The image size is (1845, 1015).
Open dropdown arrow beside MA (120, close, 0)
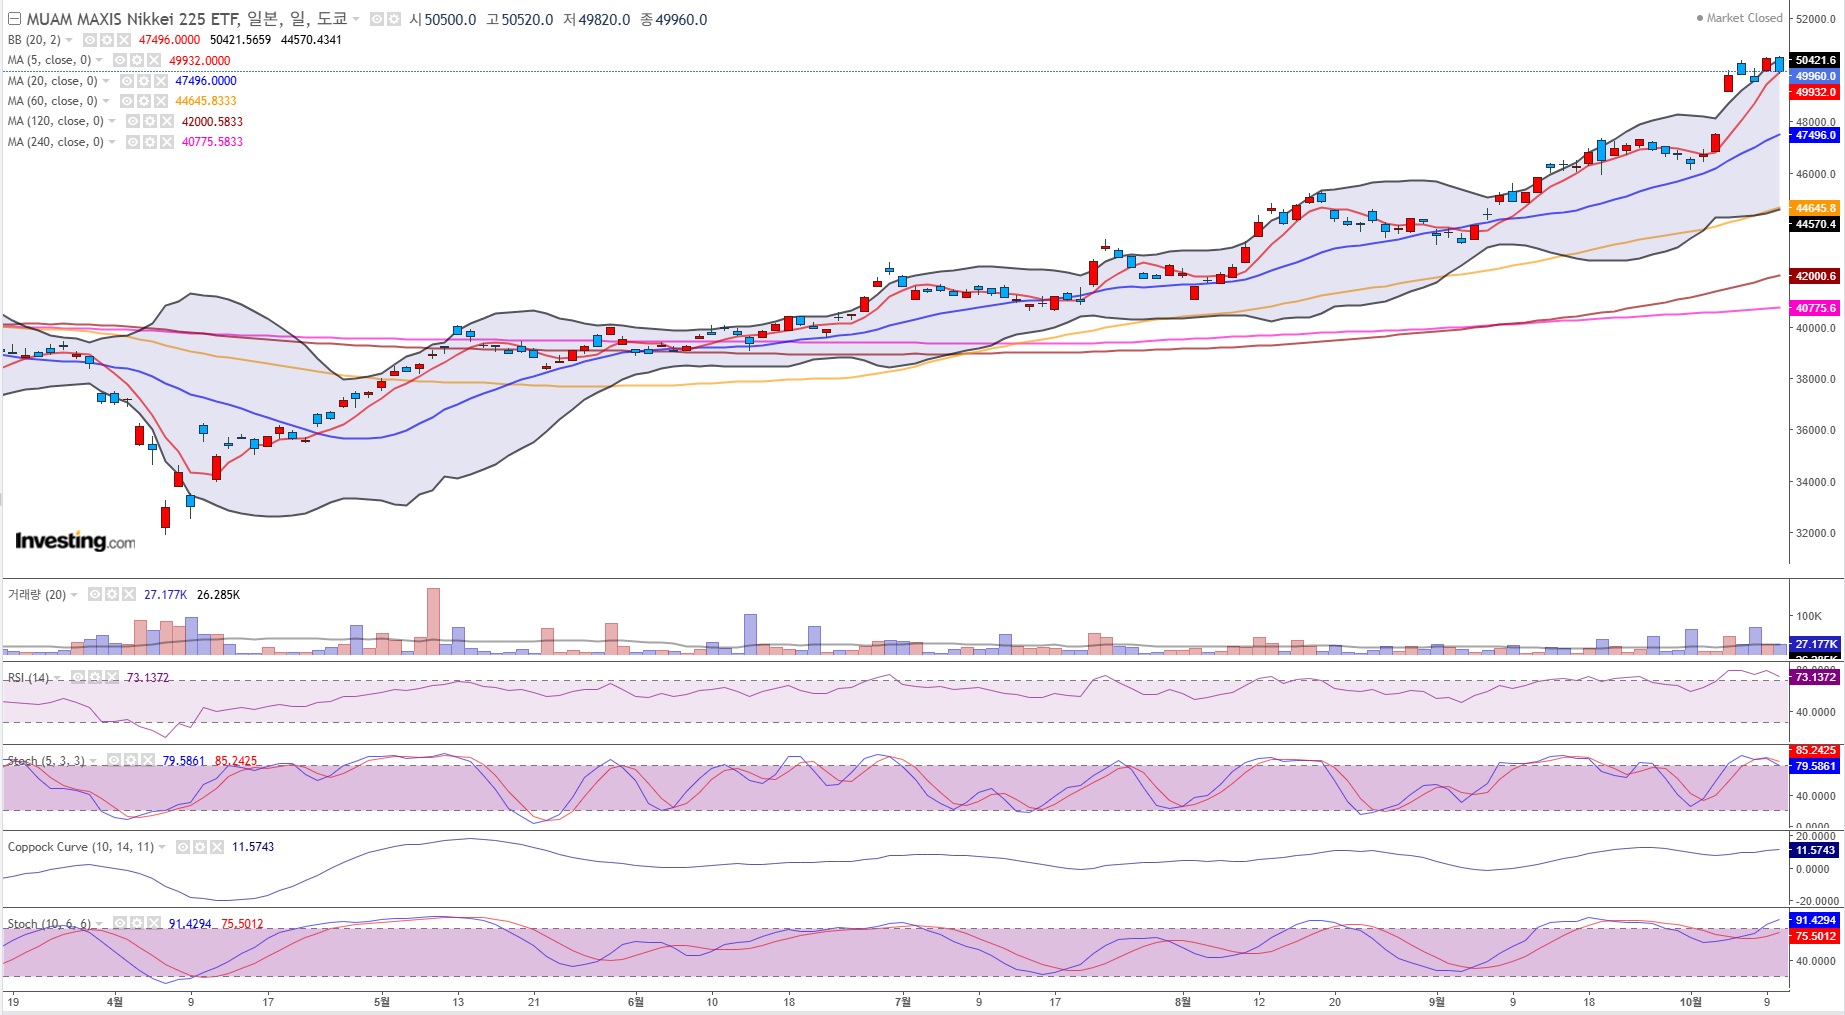pos(111,121)
